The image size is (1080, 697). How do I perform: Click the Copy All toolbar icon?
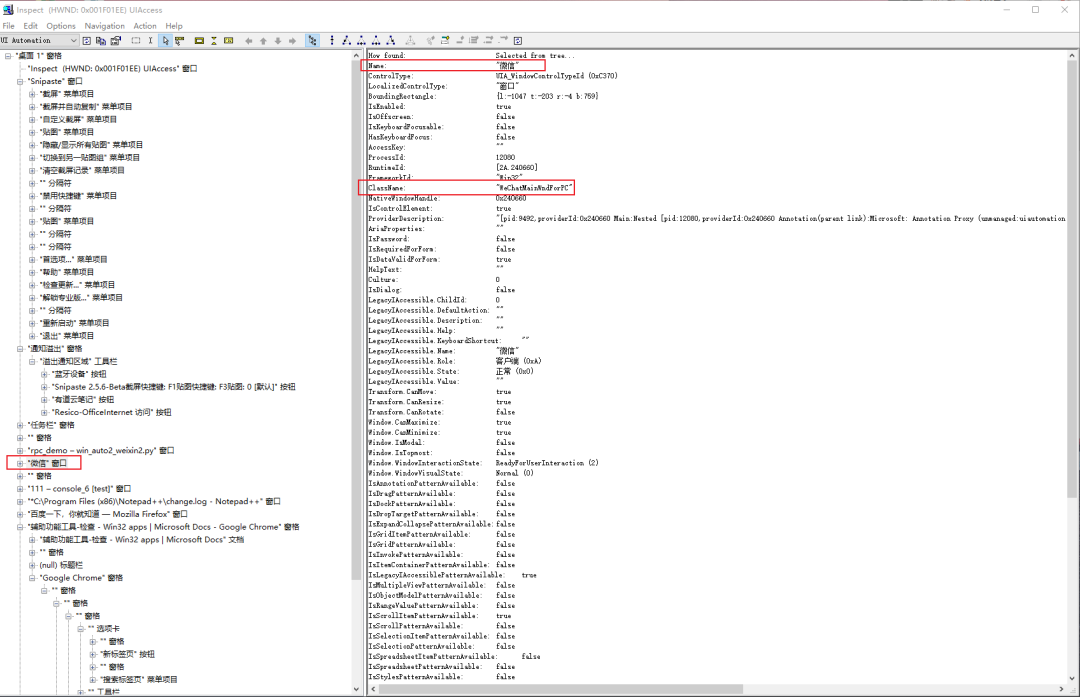point(99,40)
